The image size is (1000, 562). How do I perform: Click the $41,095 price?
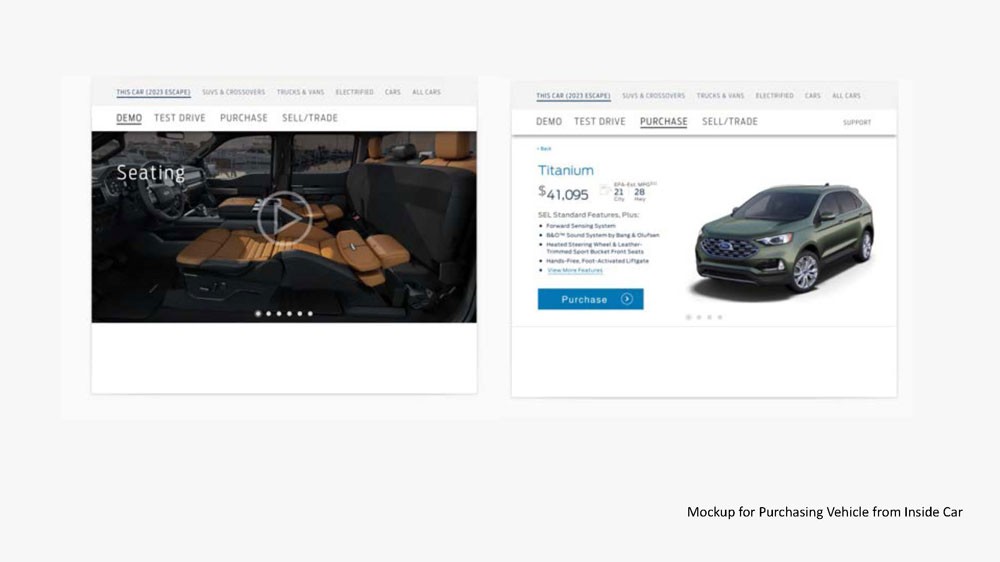pos(563,193)
